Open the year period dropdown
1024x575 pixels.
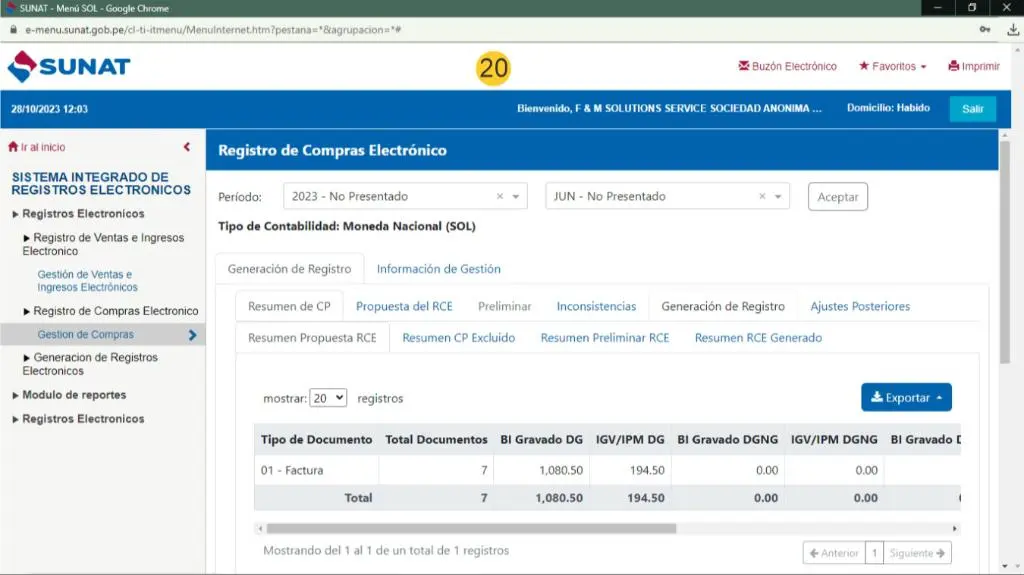[517, 197]
